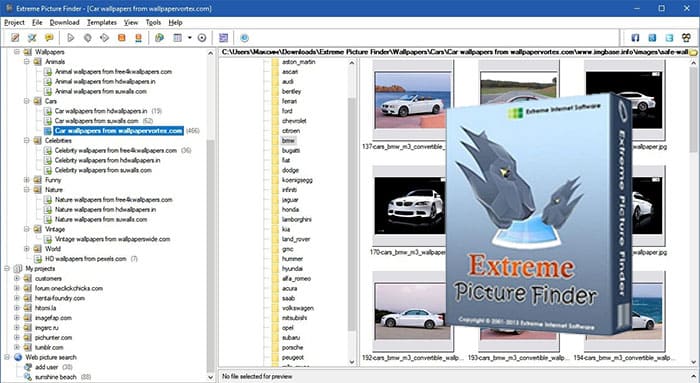Select 'Car wallpapers from wallpapervortex.com' project
Screen dimensions: 700x383
tap(118, 131)
